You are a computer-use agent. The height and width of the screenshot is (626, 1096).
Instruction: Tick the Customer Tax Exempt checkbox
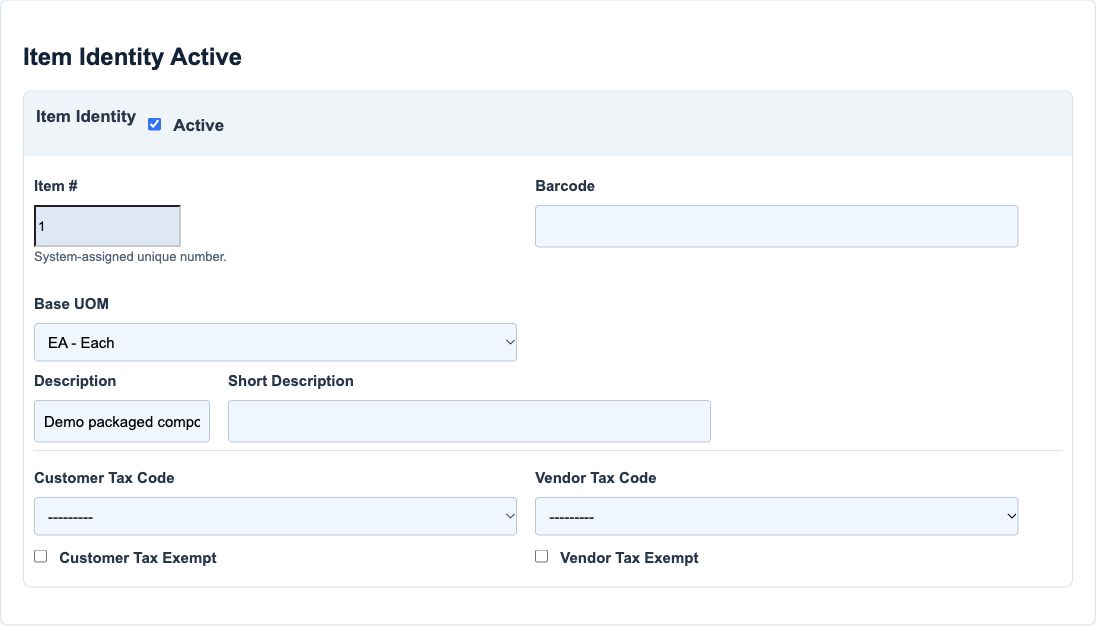[x=41, y=556]
